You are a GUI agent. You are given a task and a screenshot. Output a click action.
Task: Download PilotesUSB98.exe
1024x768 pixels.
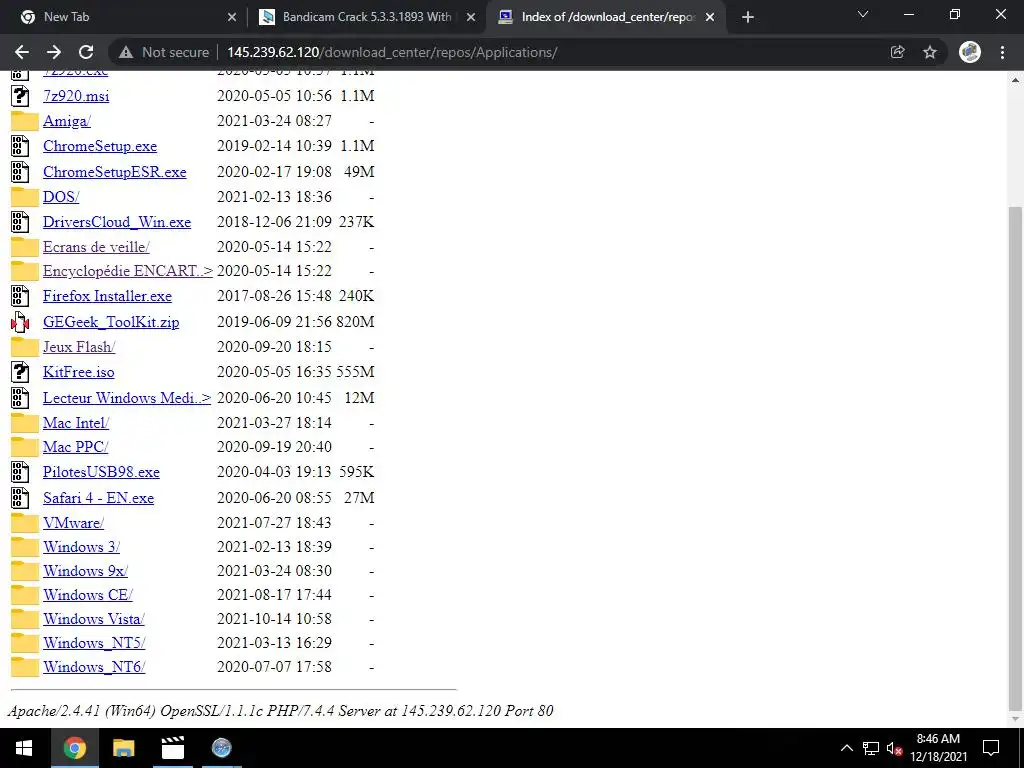tap(101, 472)
